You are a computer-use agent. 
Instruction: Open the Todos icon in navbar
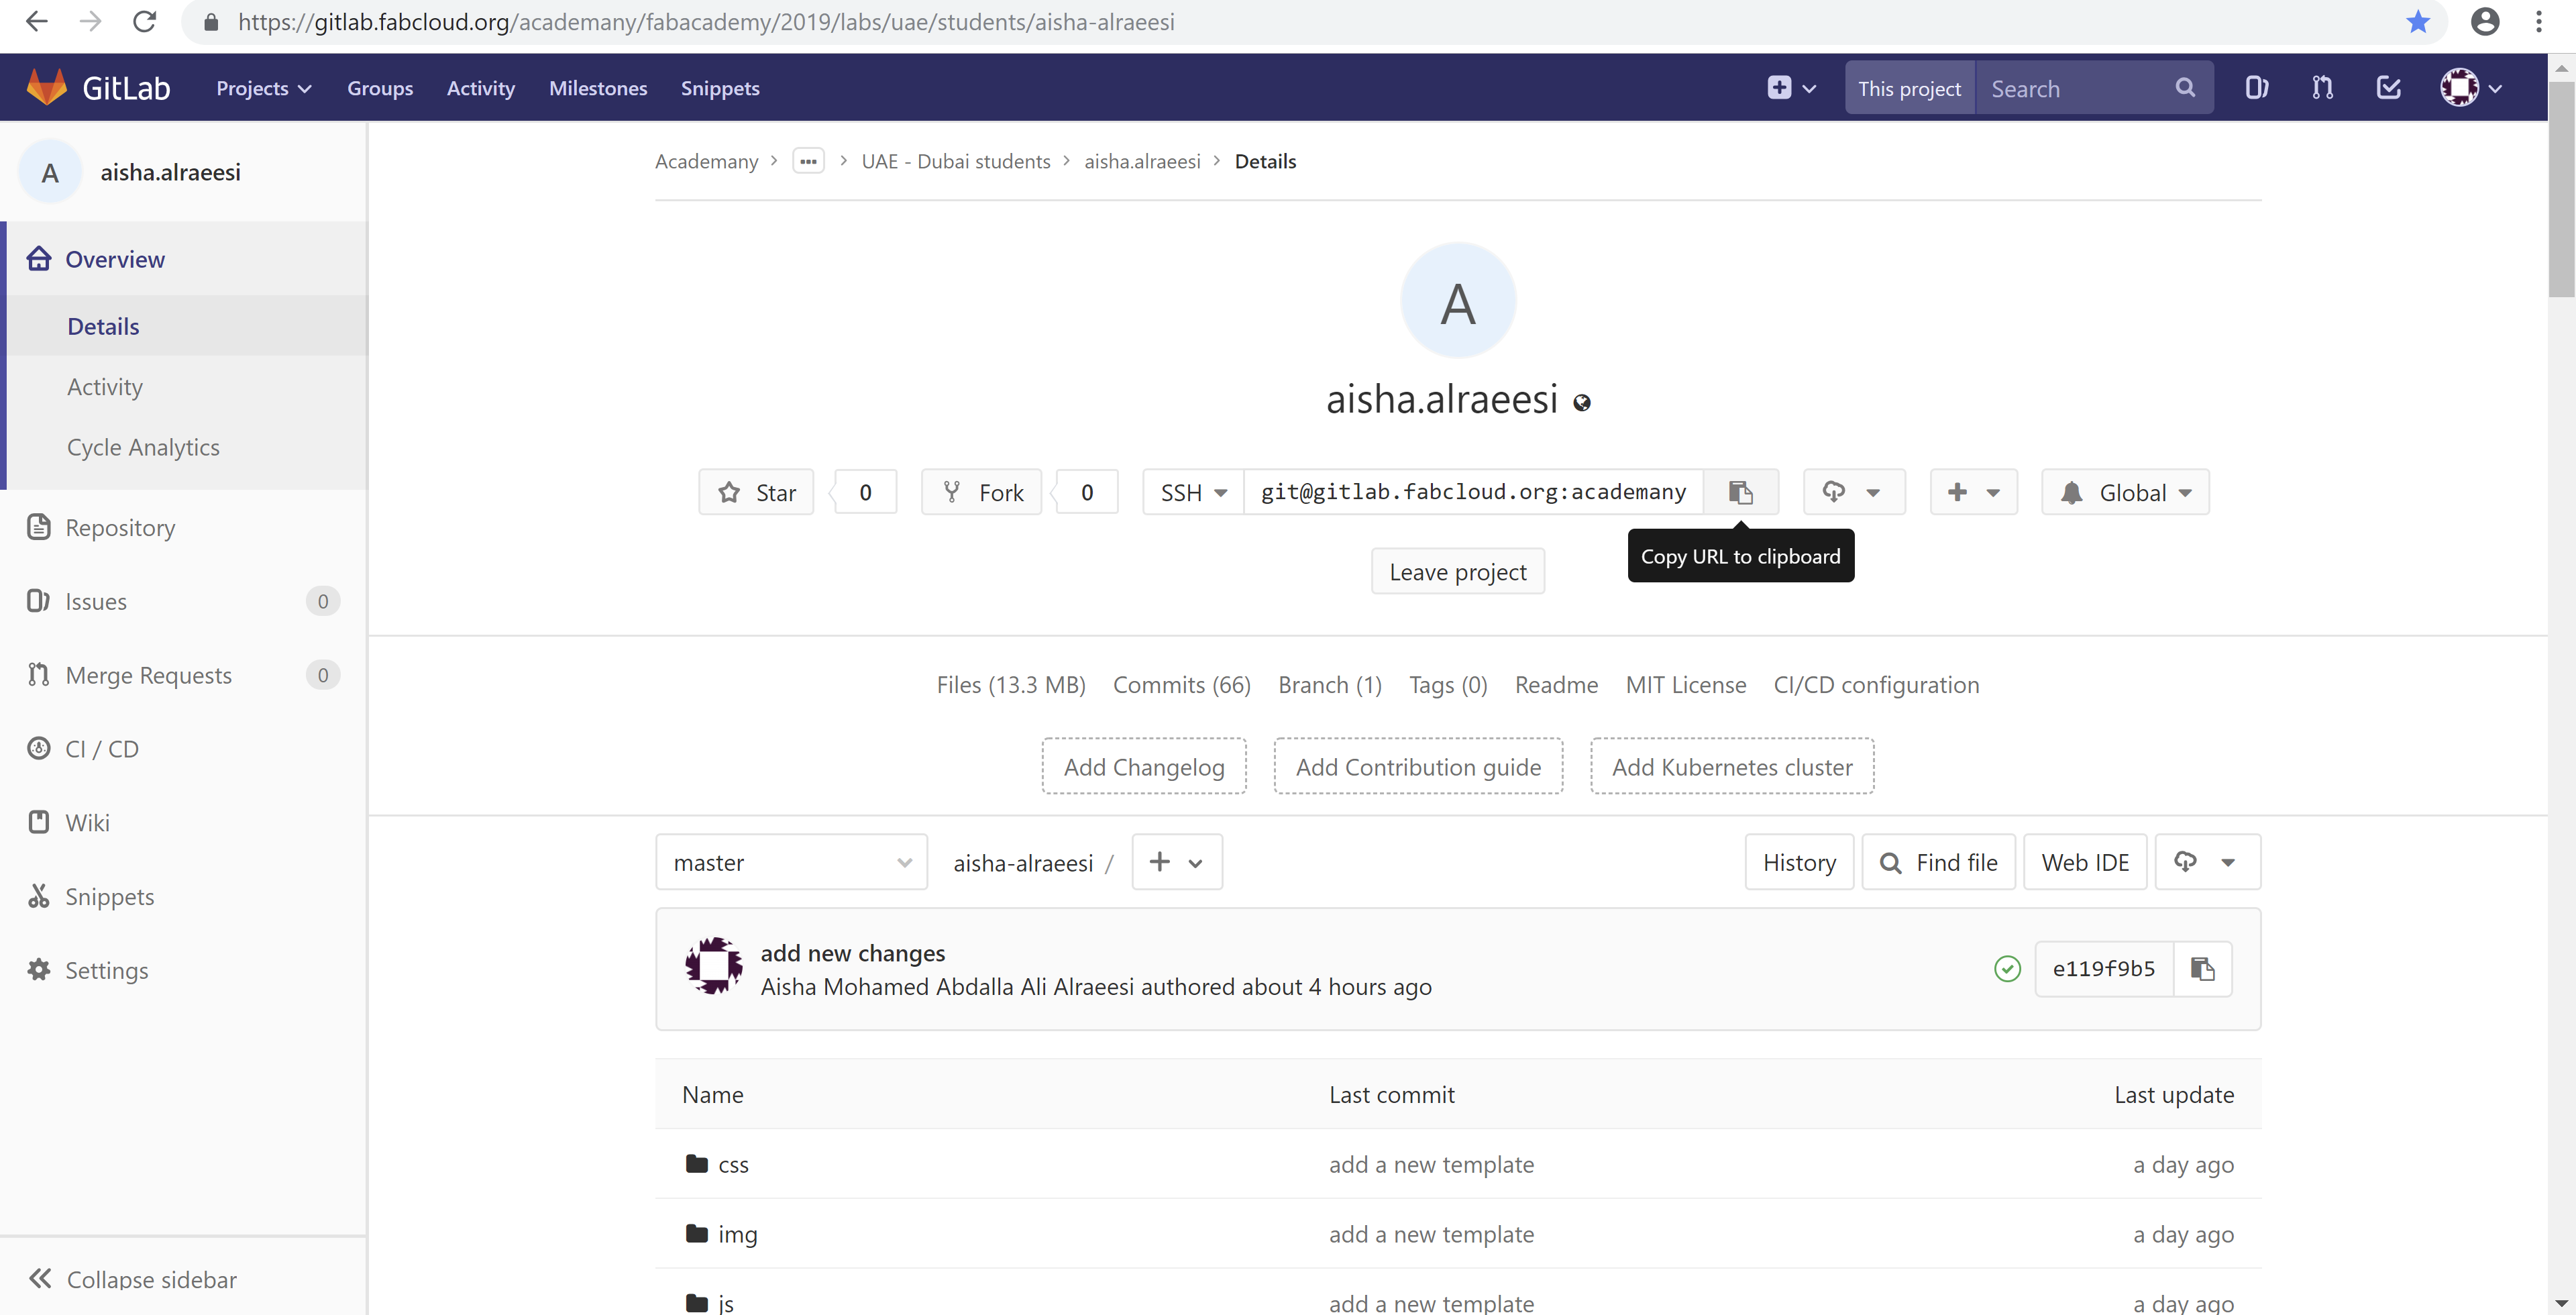click(2388, 88)
